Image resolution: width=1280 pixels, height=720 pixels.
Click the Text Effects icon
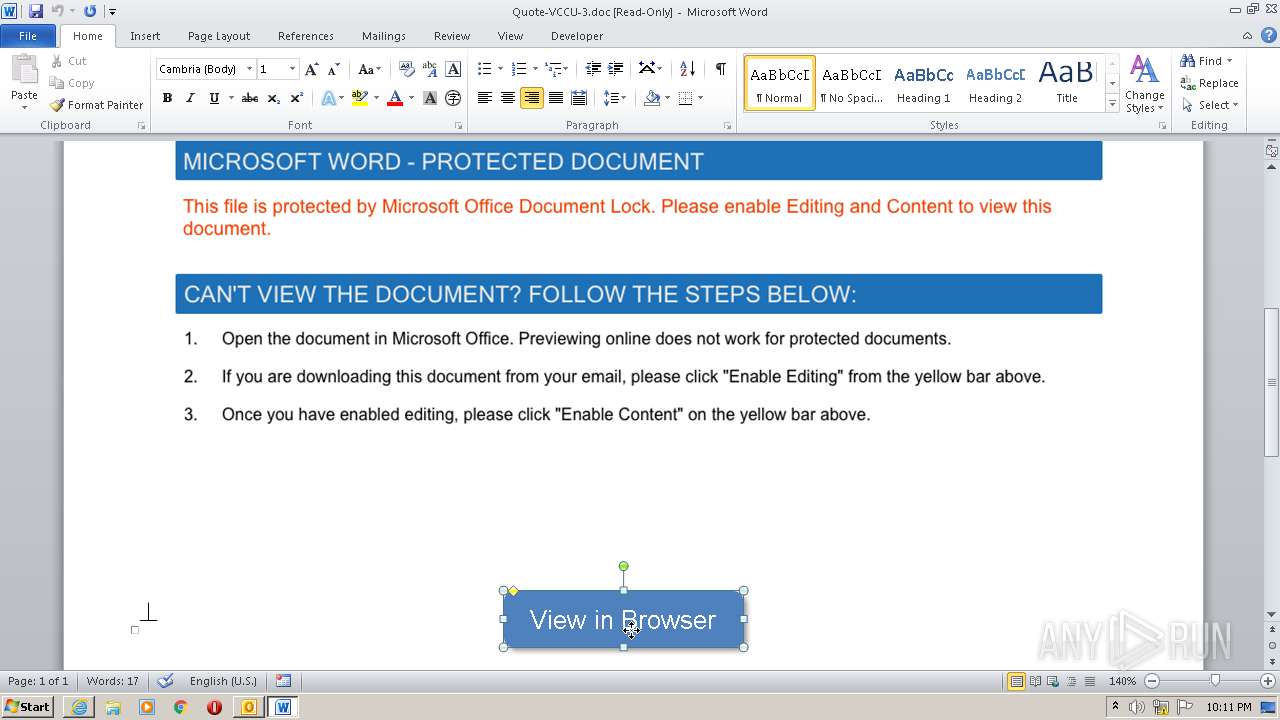pos(328,98)
